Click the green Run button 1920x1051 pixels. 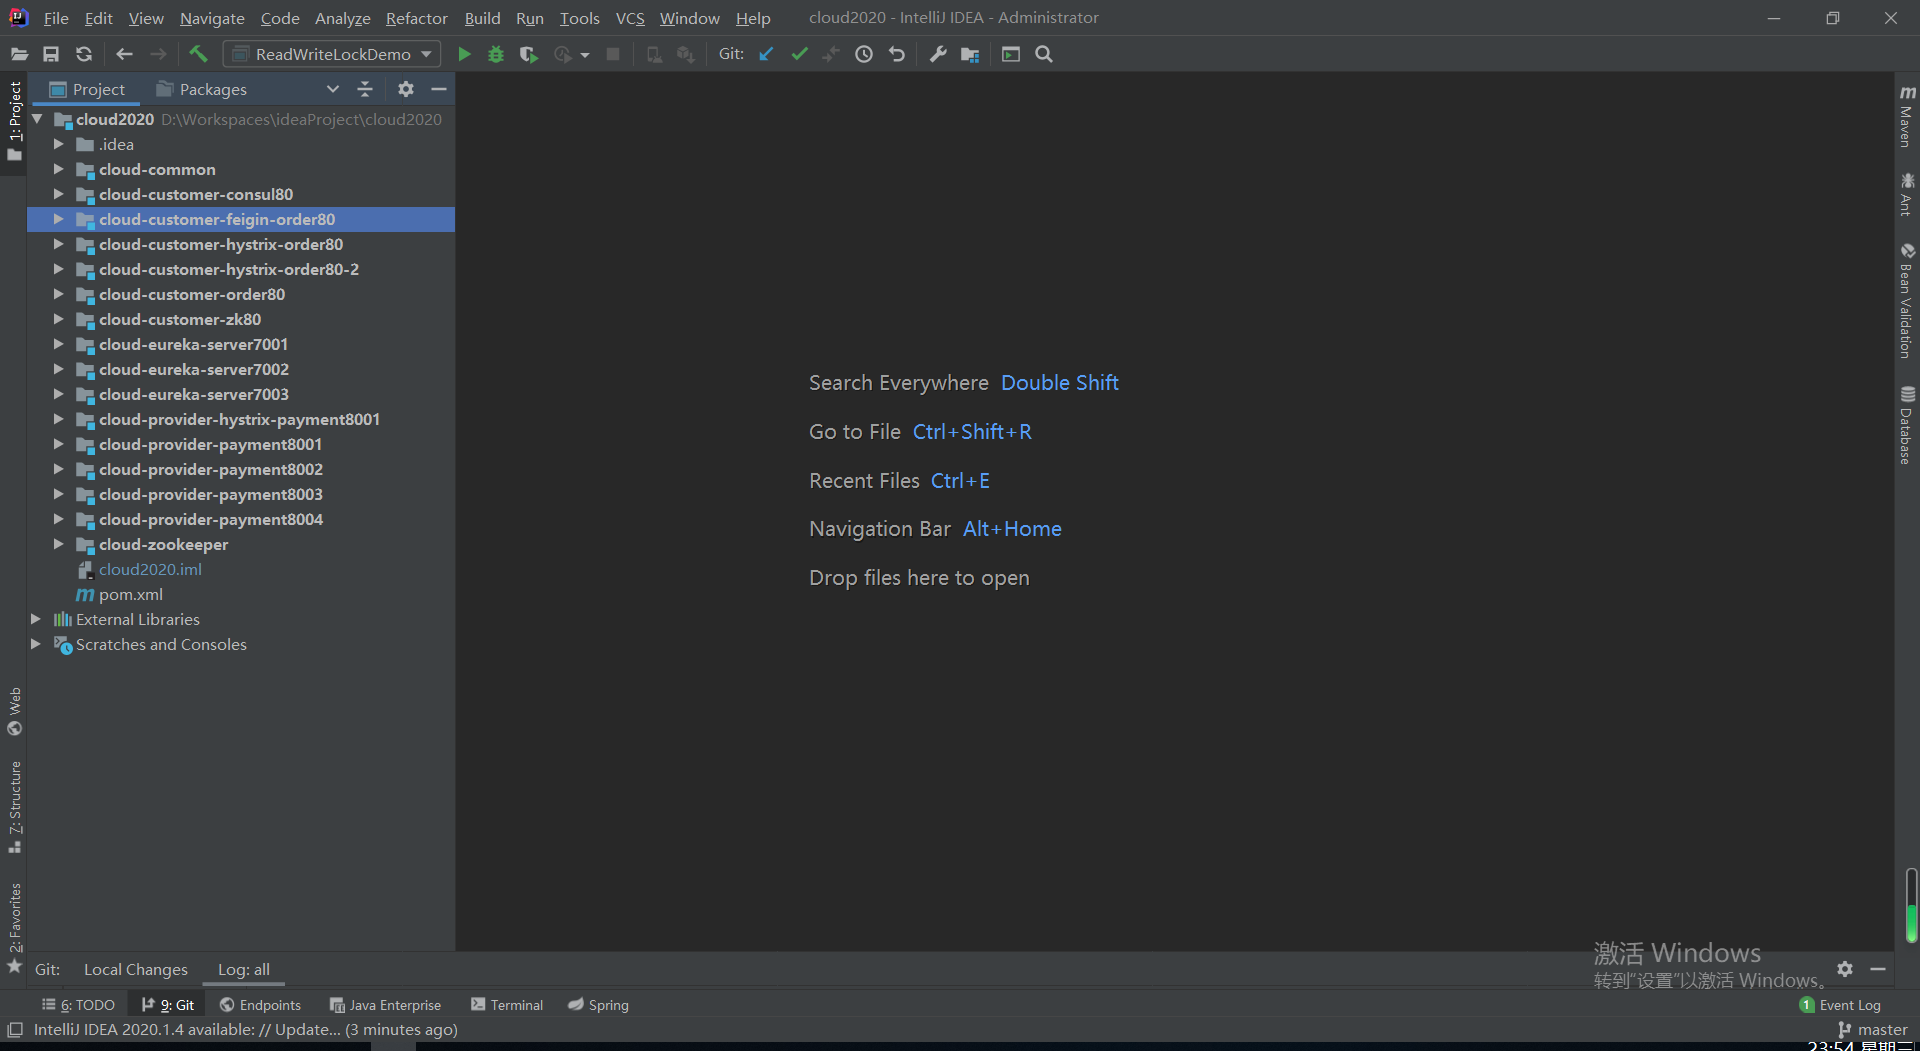(x=464, y=54)
